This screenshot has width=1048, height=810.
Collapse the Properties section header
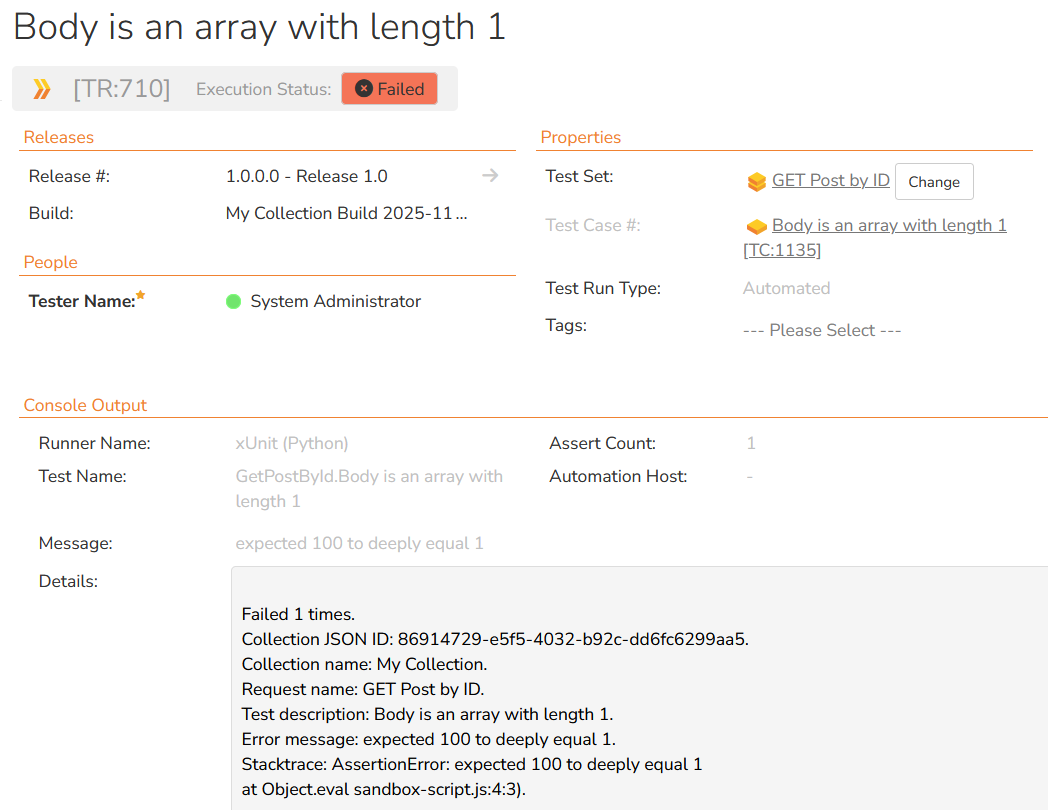[581, 137]
